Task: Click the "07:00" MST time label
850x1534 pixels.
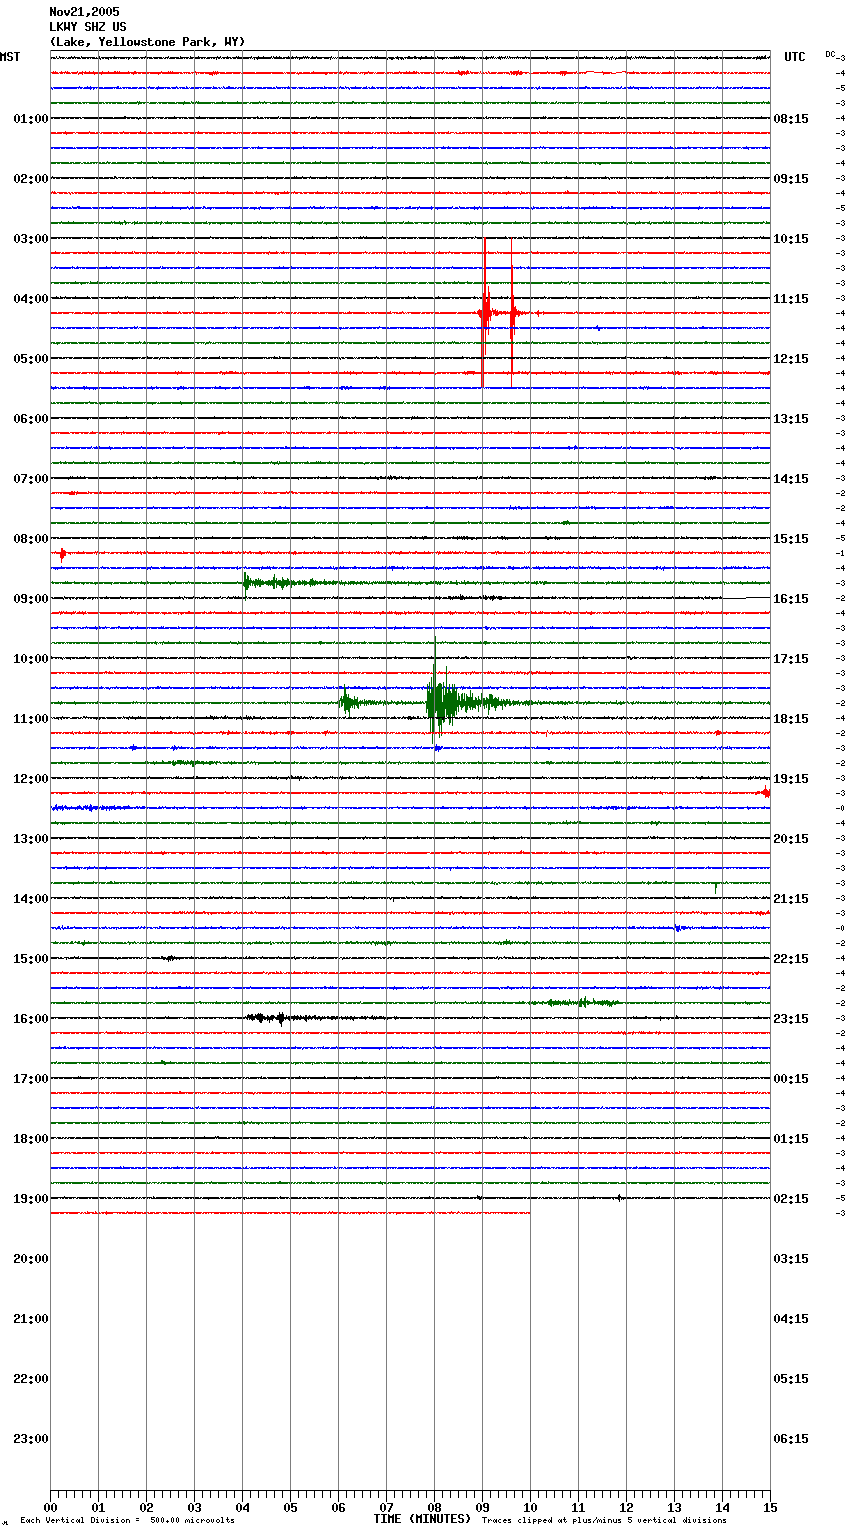Action: click(x=31, y=479)
